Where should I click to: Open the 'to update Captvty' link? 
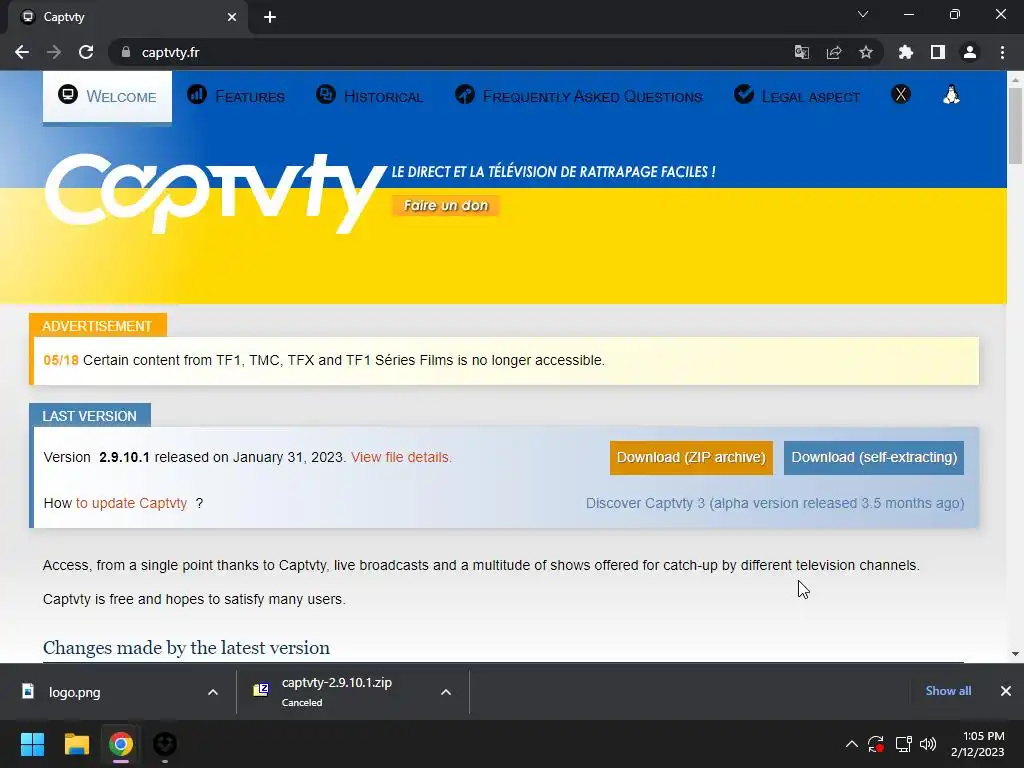pyautogui.click(x=131, y=503)
